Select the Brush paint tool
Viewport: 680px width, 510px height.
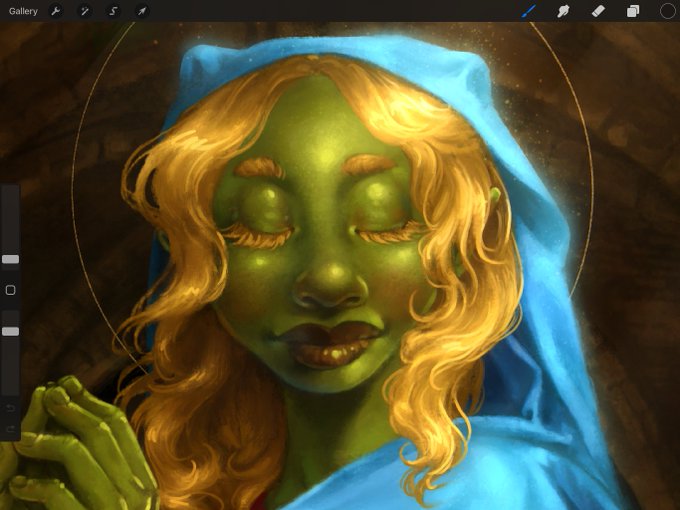click(x=528, y=11)
